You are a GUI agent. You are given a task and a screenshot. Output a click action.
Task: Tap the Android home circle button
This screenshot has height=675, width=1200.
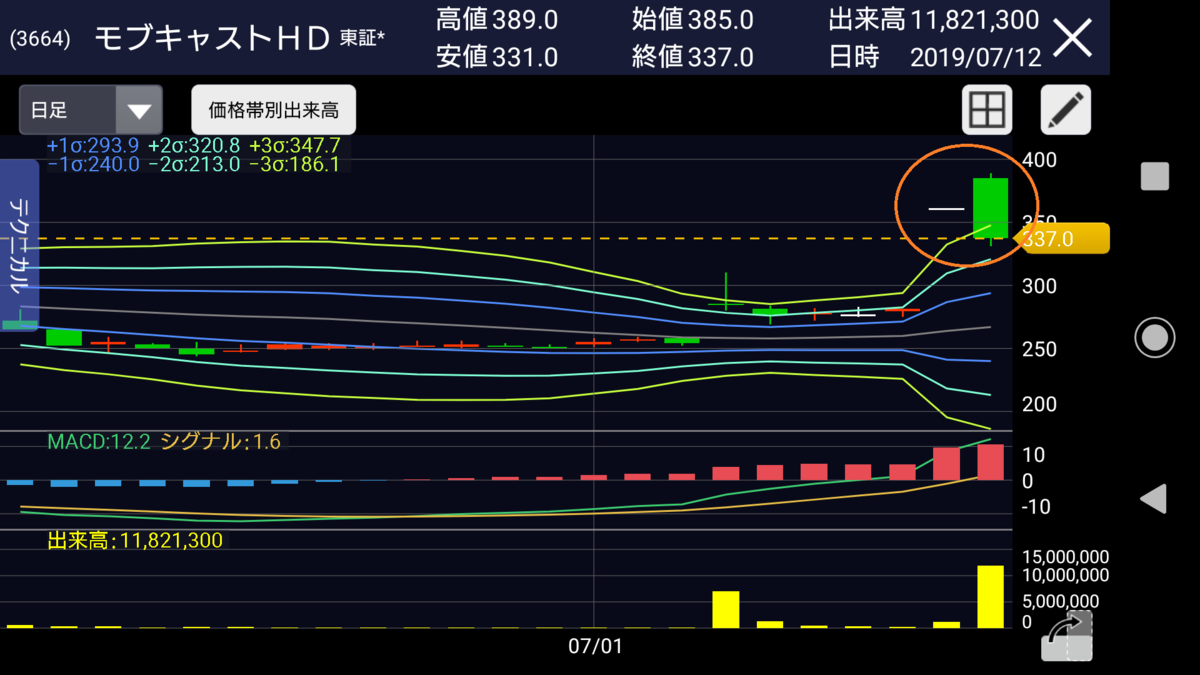coord(1154,338)
